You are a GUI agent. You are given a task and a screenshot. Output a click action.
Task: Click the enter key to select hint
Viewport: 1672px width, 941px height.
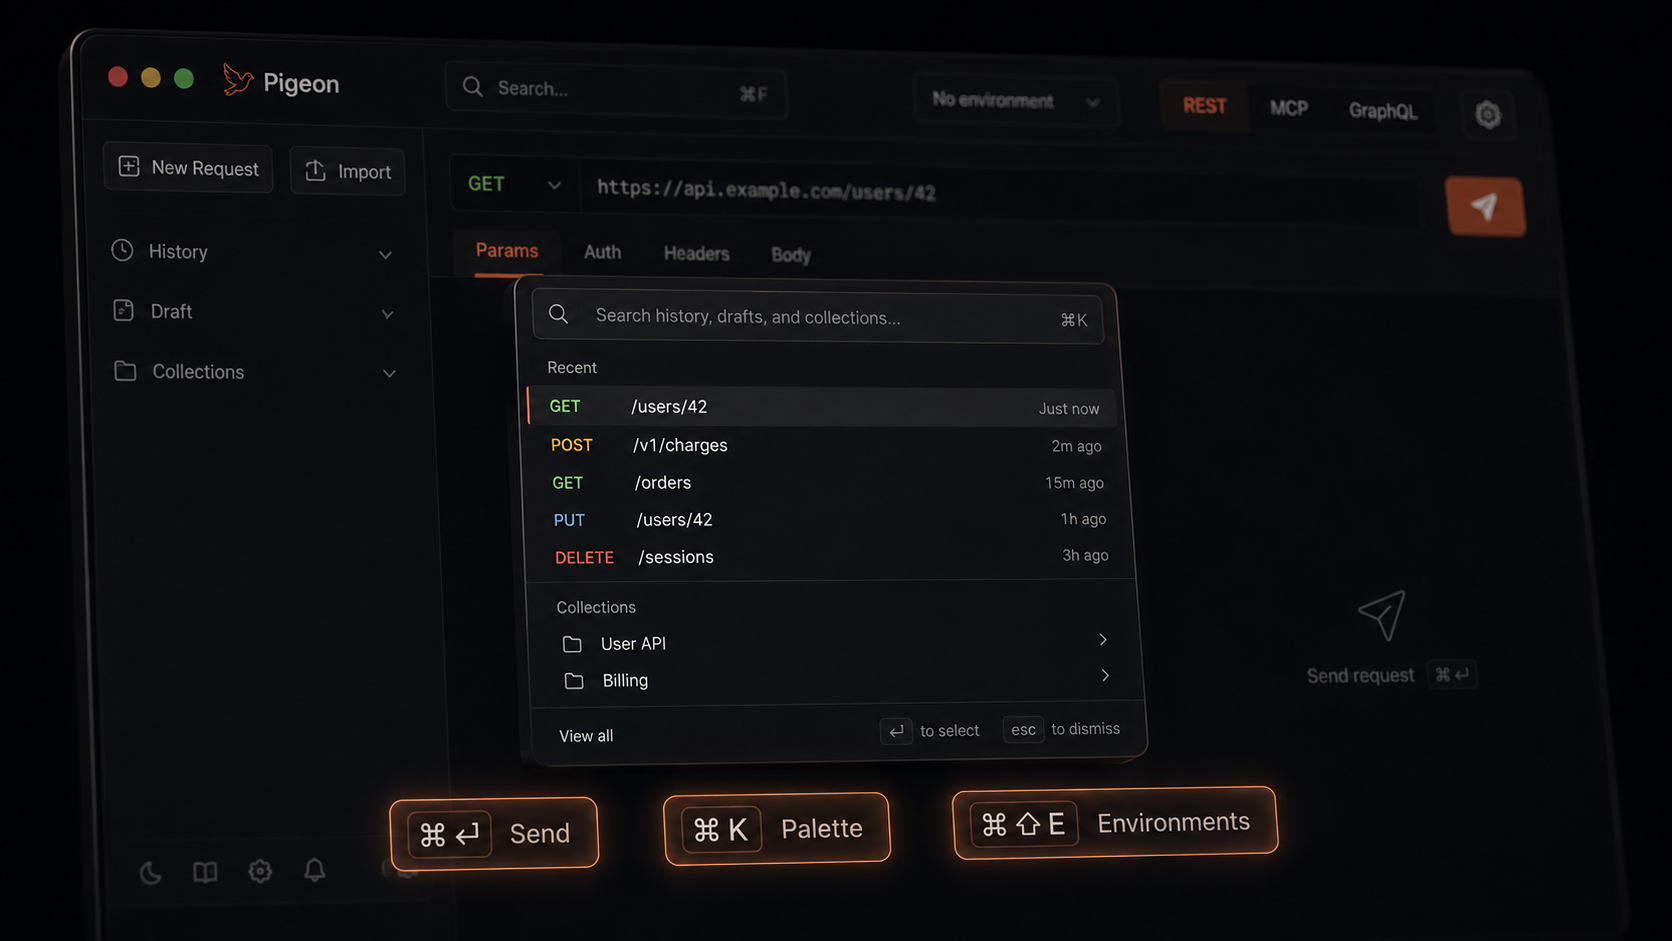(x=896, y=732)
